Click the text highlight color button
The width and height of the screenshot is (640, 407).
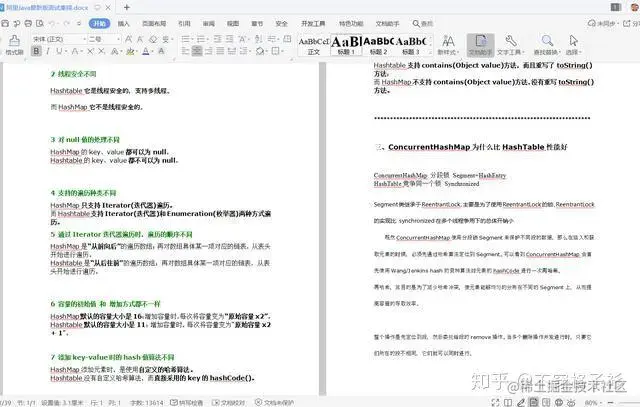click(x=130, y=51)
